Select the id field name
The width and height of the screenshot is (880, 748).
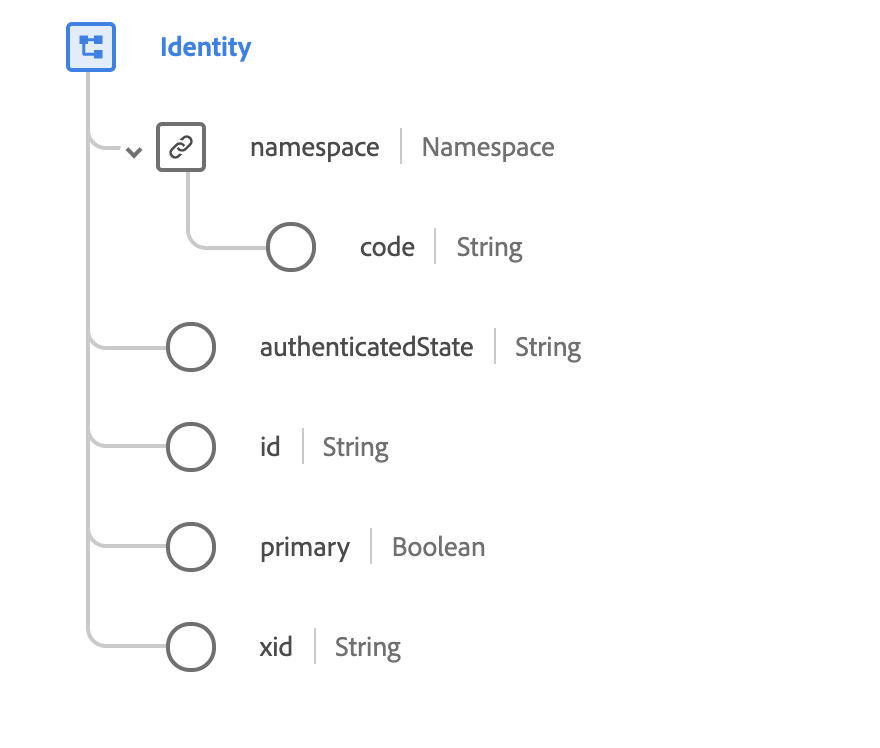pyautogui.click(x=270, y=447)
